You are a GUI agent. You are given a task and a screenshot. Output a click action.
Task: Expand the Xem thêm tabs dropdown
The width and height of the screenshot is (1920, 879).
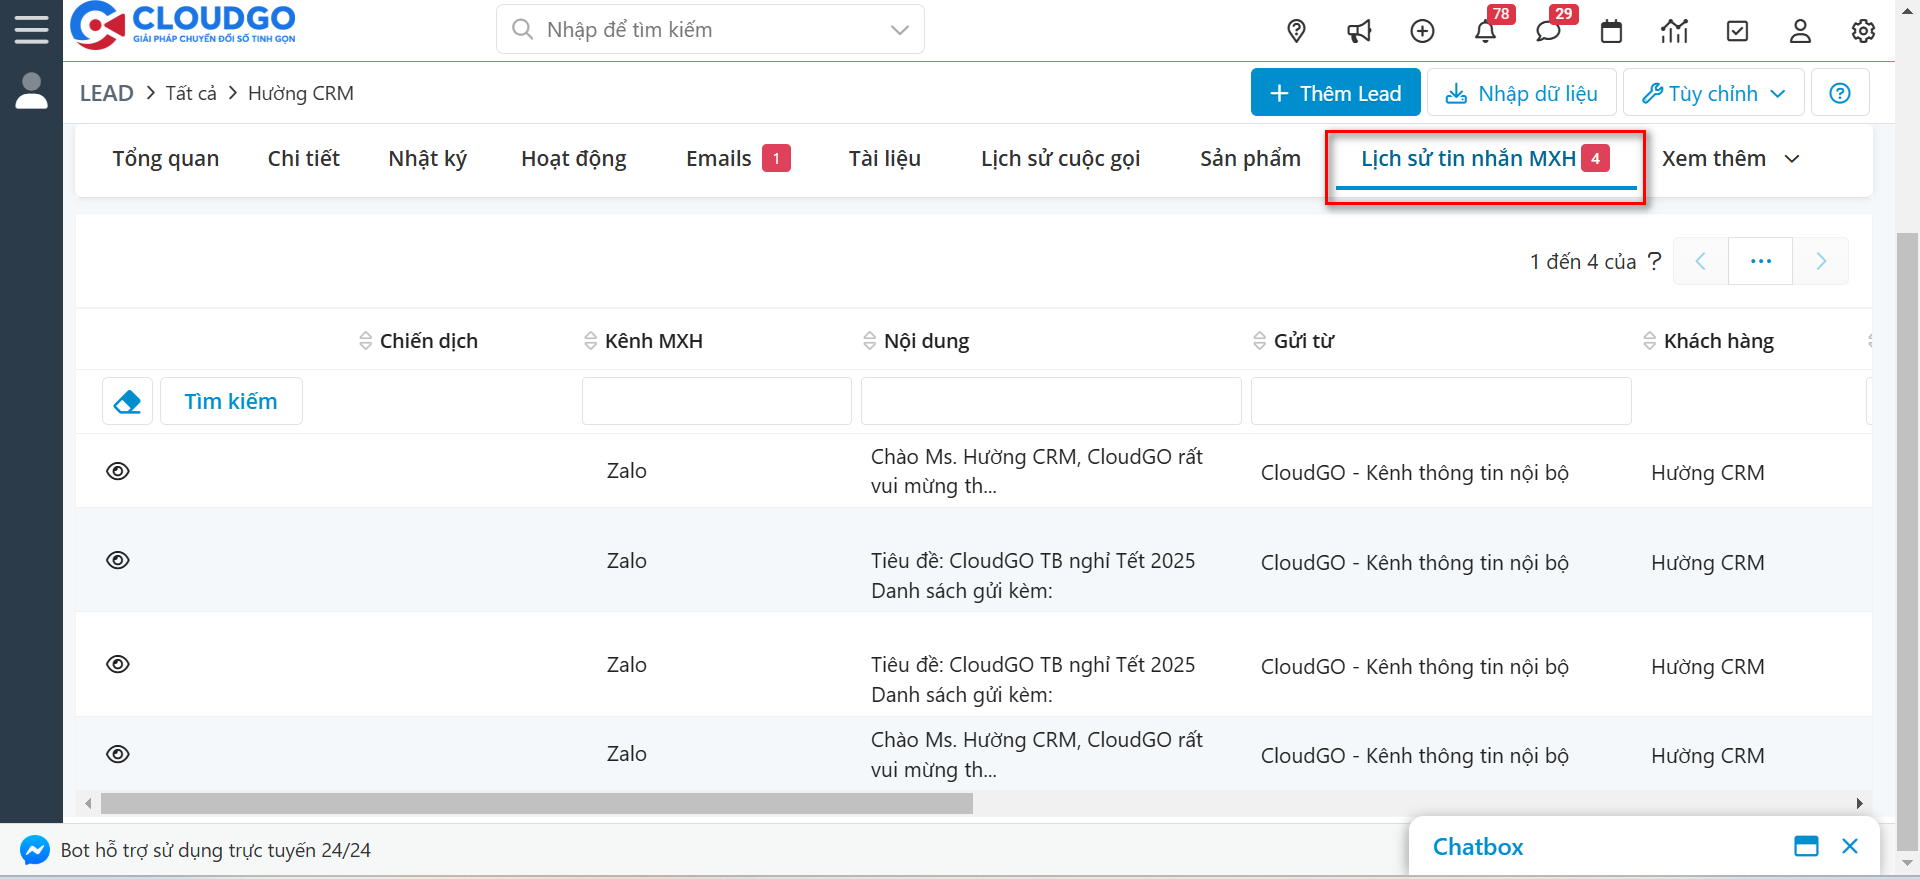pyautogui.click(x=1730, y=159)
